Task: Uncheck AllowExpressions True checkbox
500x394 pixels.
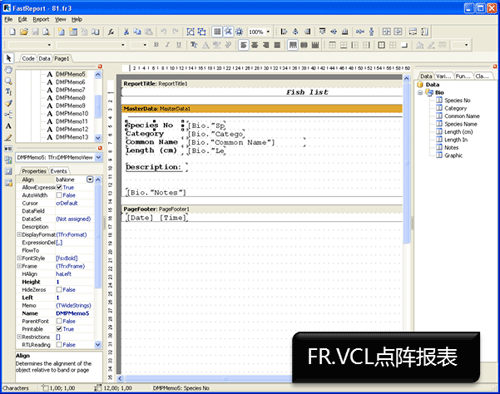Action: click(x=59, y=187)
